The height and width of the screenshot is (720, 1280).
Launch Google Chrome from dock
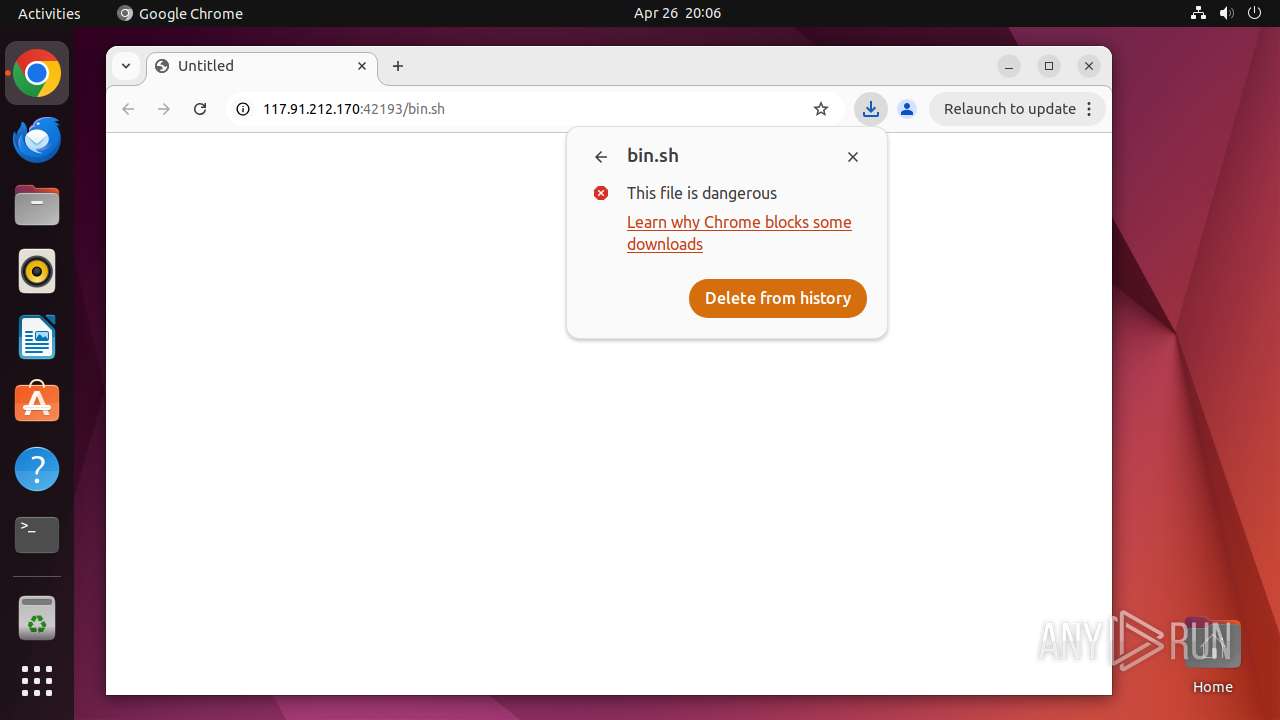(x=37, y=74)
